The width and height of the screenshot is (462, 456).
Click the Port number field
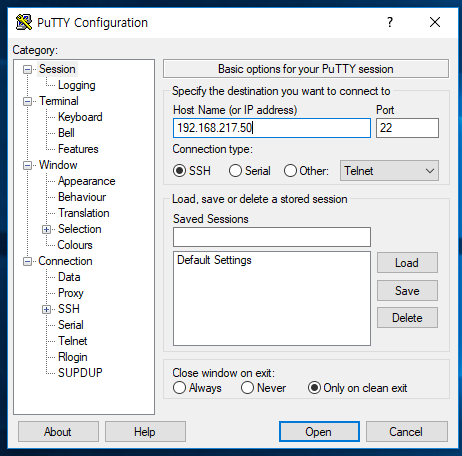tap(407, 128)
